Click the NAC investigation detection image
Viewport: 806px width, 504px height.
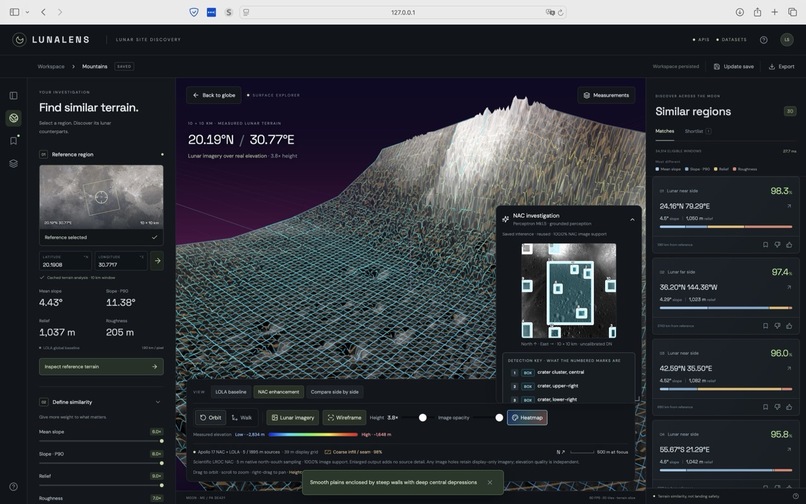click(x=569, y=291)
